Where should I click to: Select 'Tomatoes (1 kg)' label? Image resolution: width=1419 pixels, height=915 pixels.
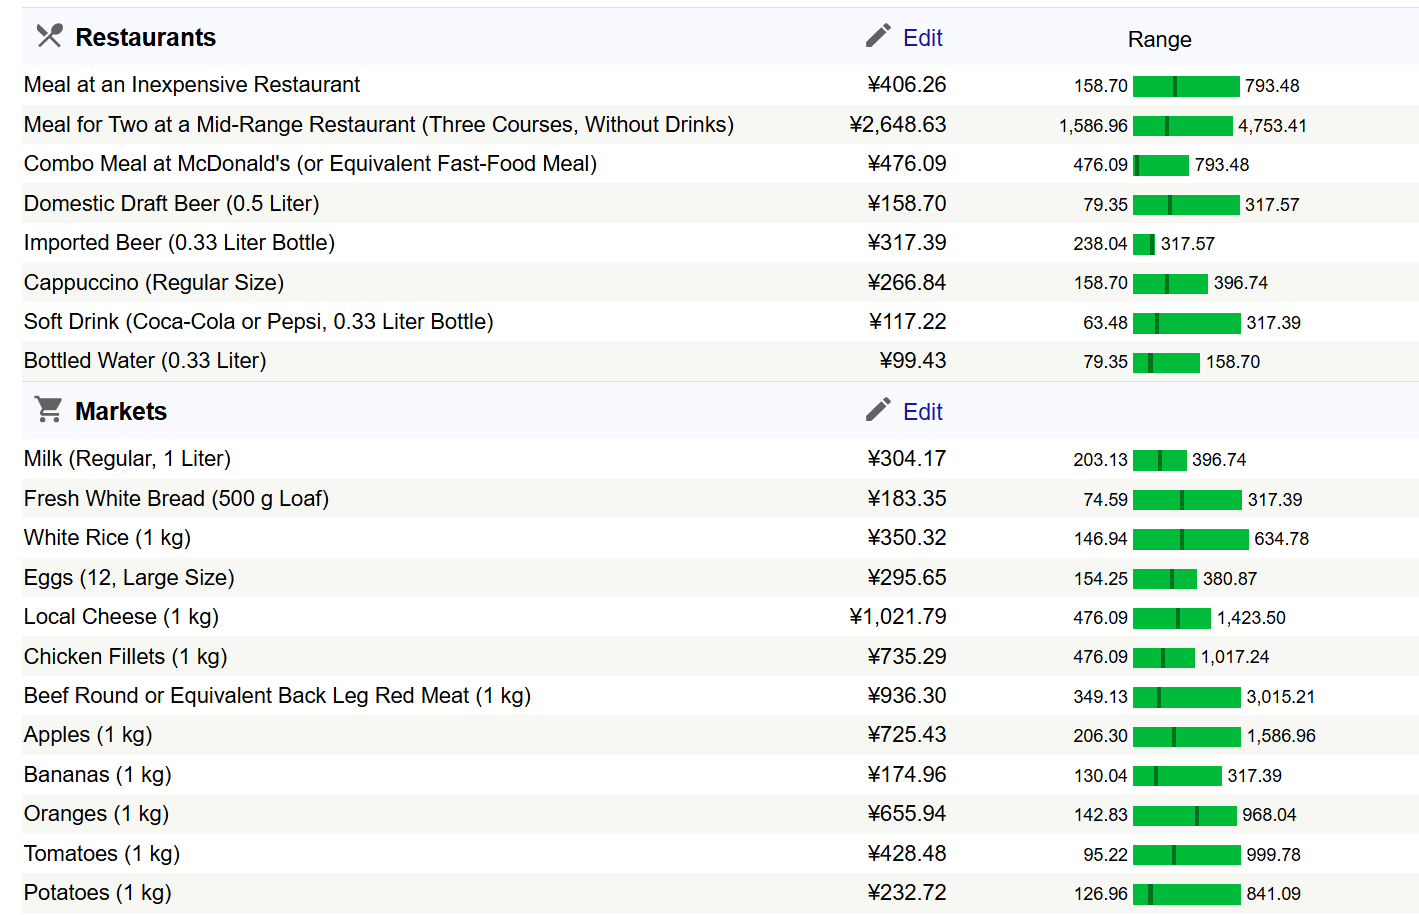click(x=102, y=854)
